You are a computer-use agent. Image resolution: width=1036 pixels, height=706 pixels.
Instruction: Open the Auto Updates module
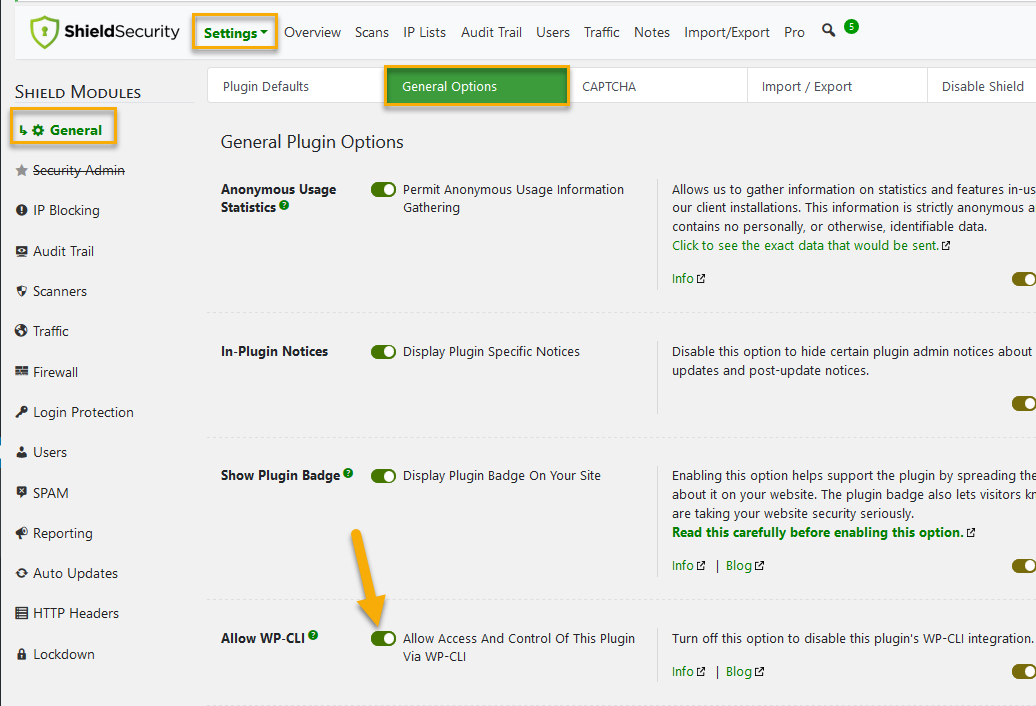(75, 573)
